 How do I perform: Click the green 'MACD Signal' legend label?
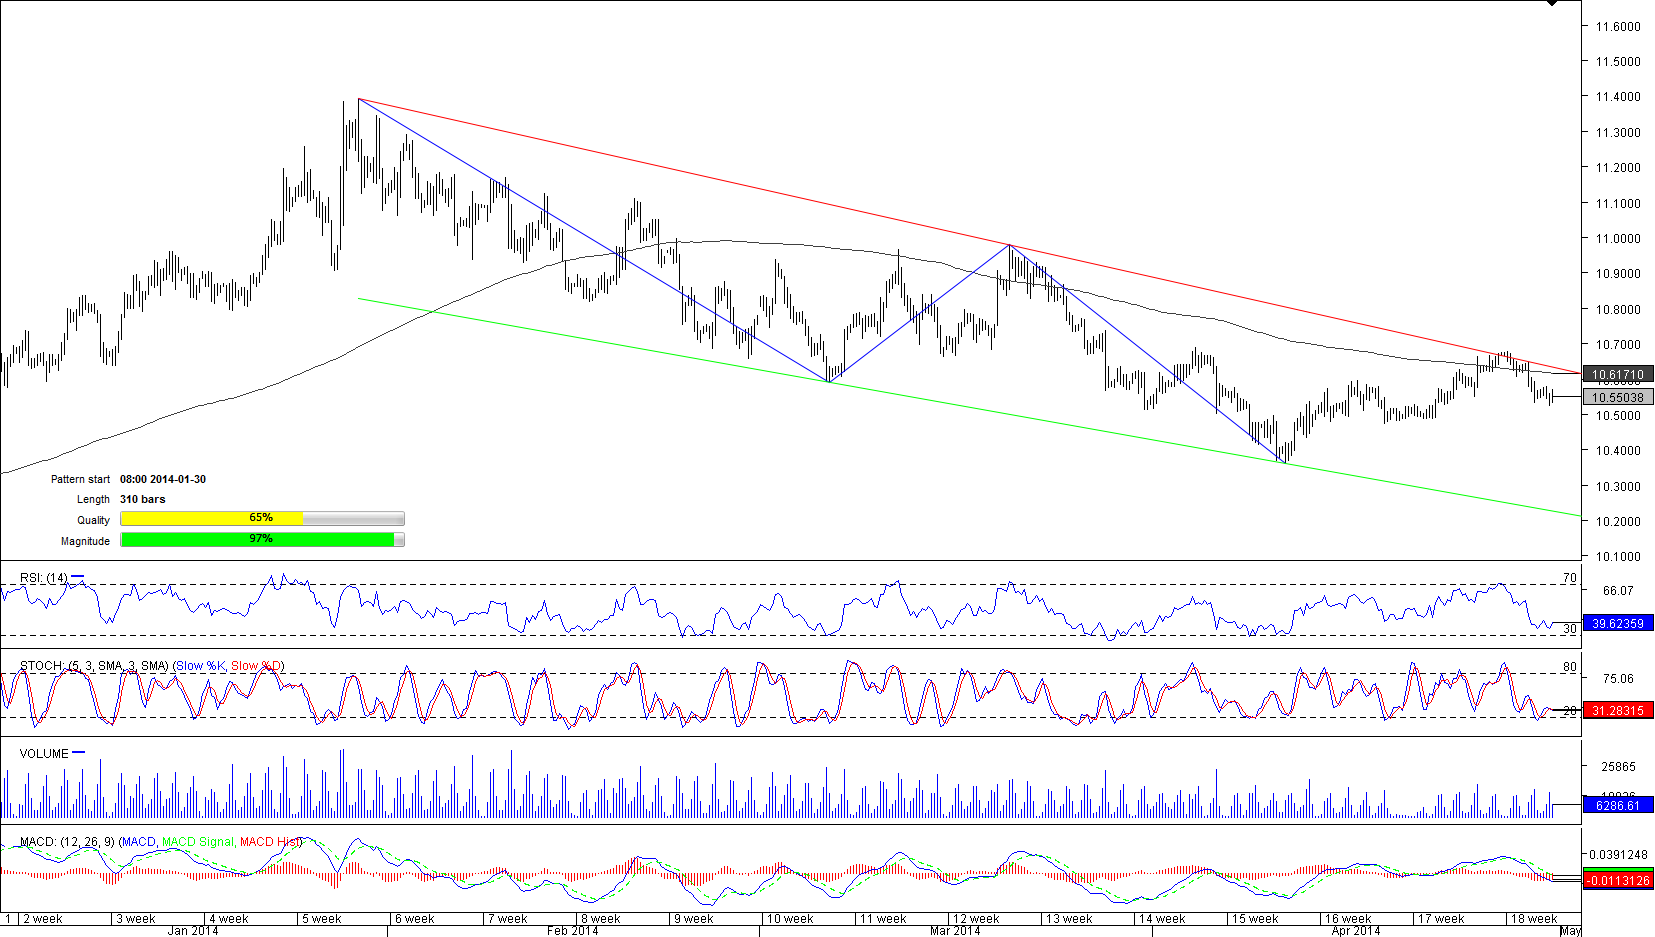(x=198, y=842)
